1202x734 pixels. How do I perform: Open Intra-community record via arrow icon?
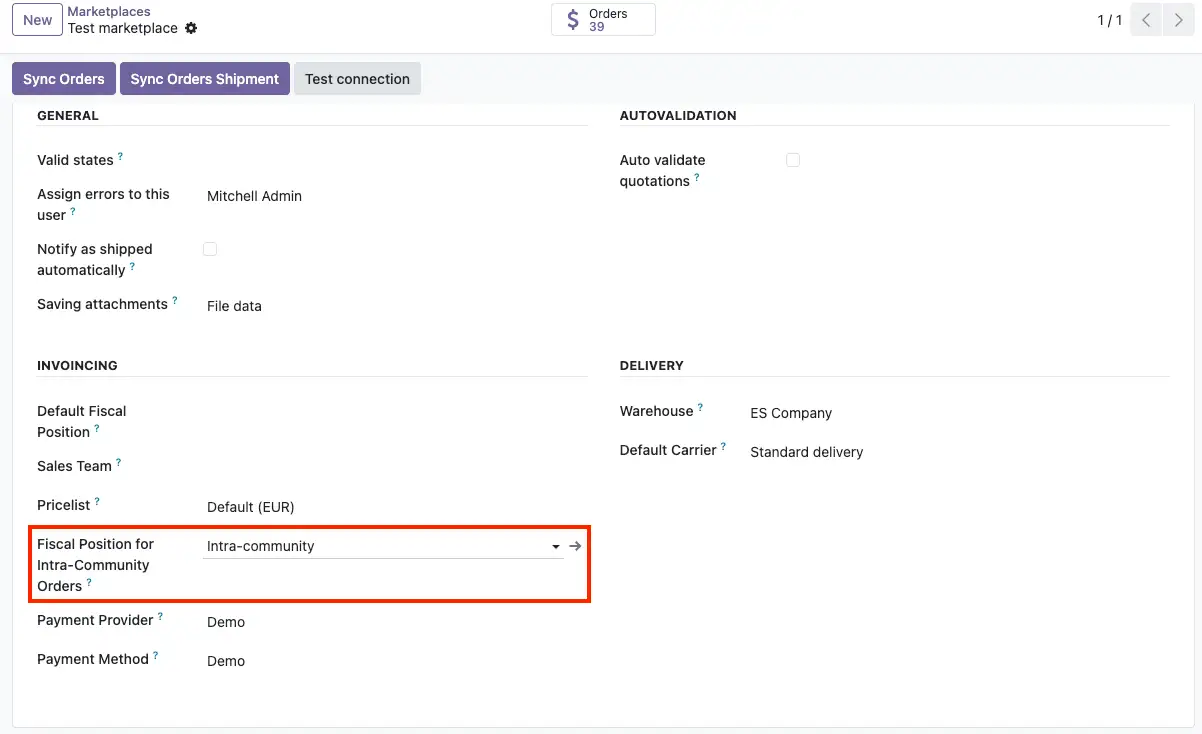[575, 546]
